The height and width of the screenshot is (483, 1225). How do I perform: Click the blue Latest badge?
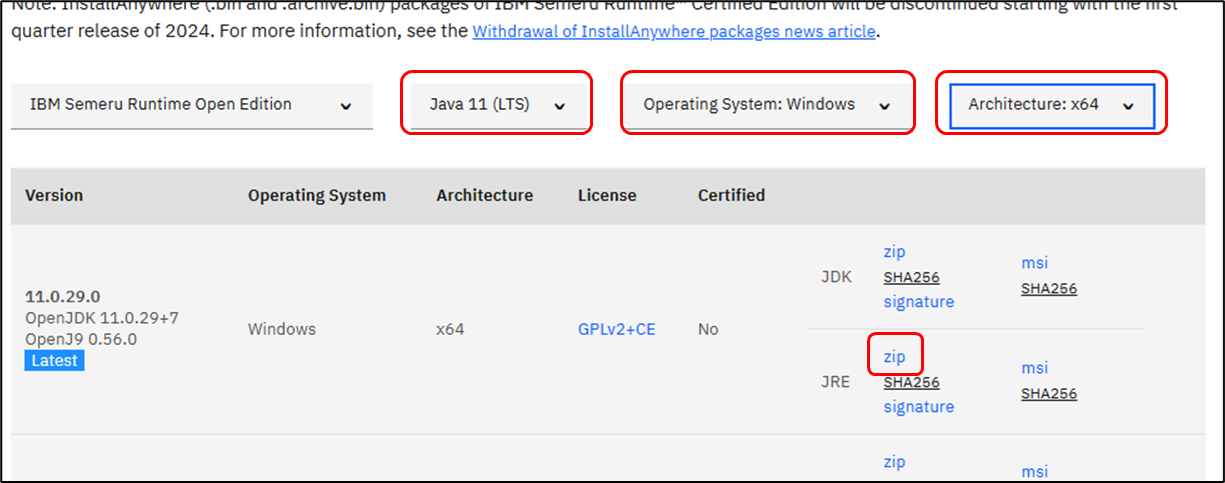[x=55, y=360]
